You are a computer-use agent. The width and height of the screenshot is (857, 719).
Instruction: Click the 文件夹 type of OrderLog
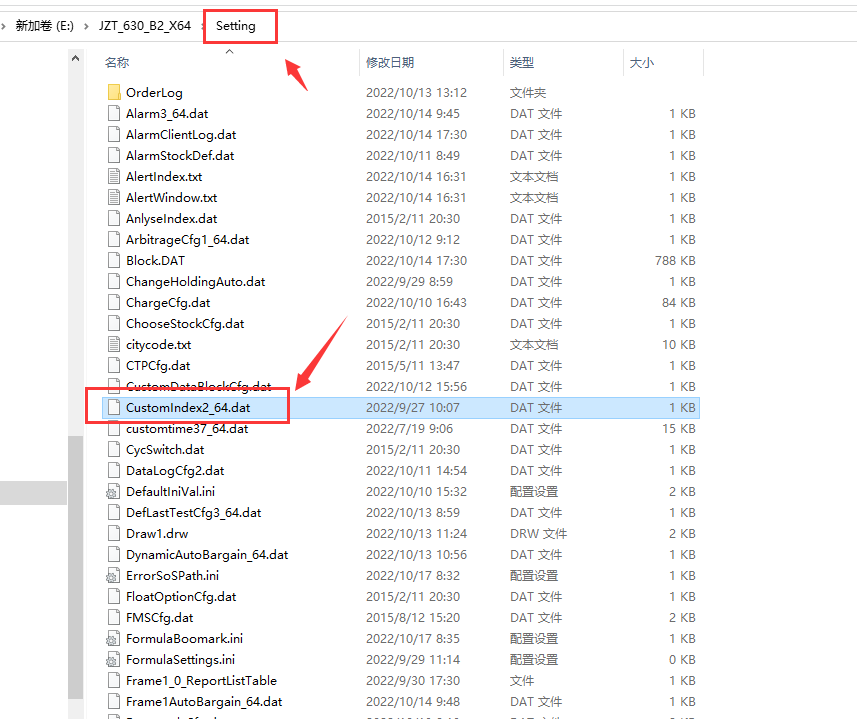(x=528, y=93)
